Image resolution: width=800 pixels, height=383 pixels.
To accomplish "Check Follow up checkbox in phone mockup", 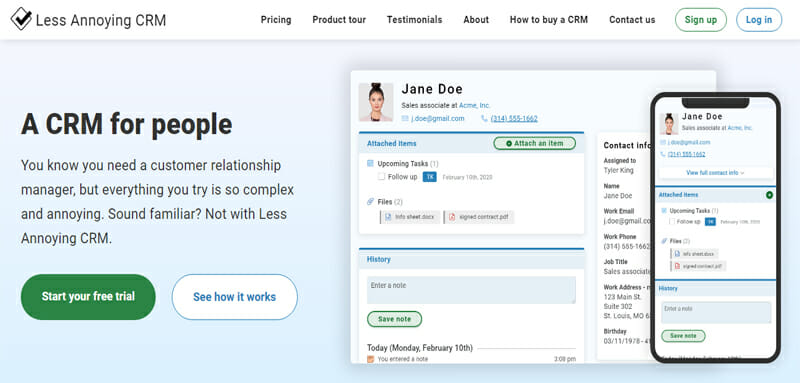I will coord(672,222).
